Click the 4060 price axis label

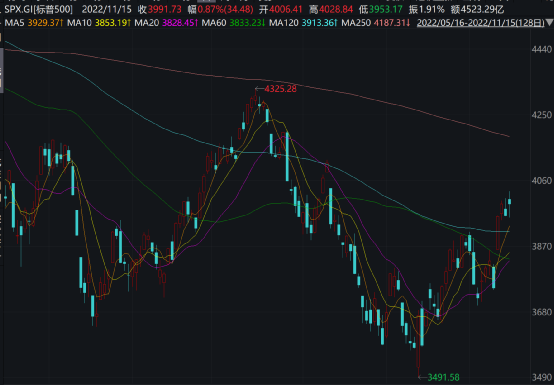[x=542, y=181]
